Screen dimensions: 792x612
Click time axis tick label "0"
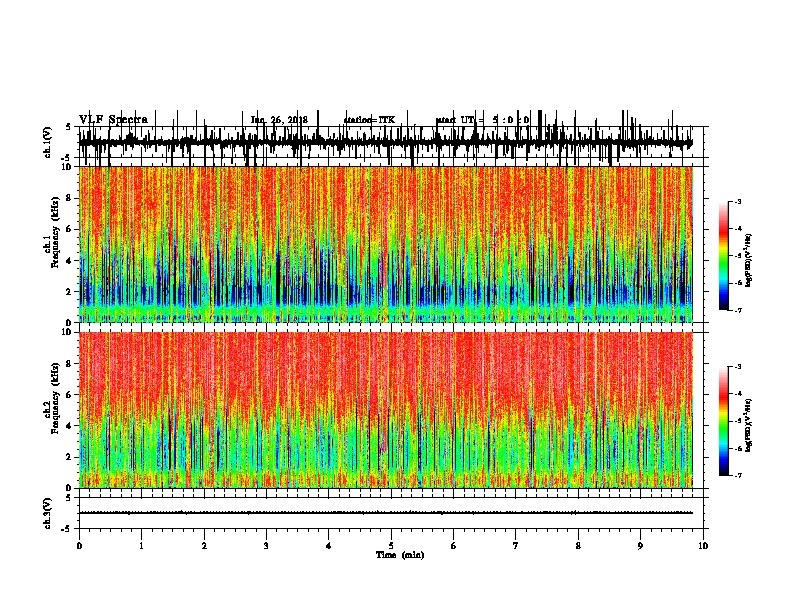pos(79,546)
